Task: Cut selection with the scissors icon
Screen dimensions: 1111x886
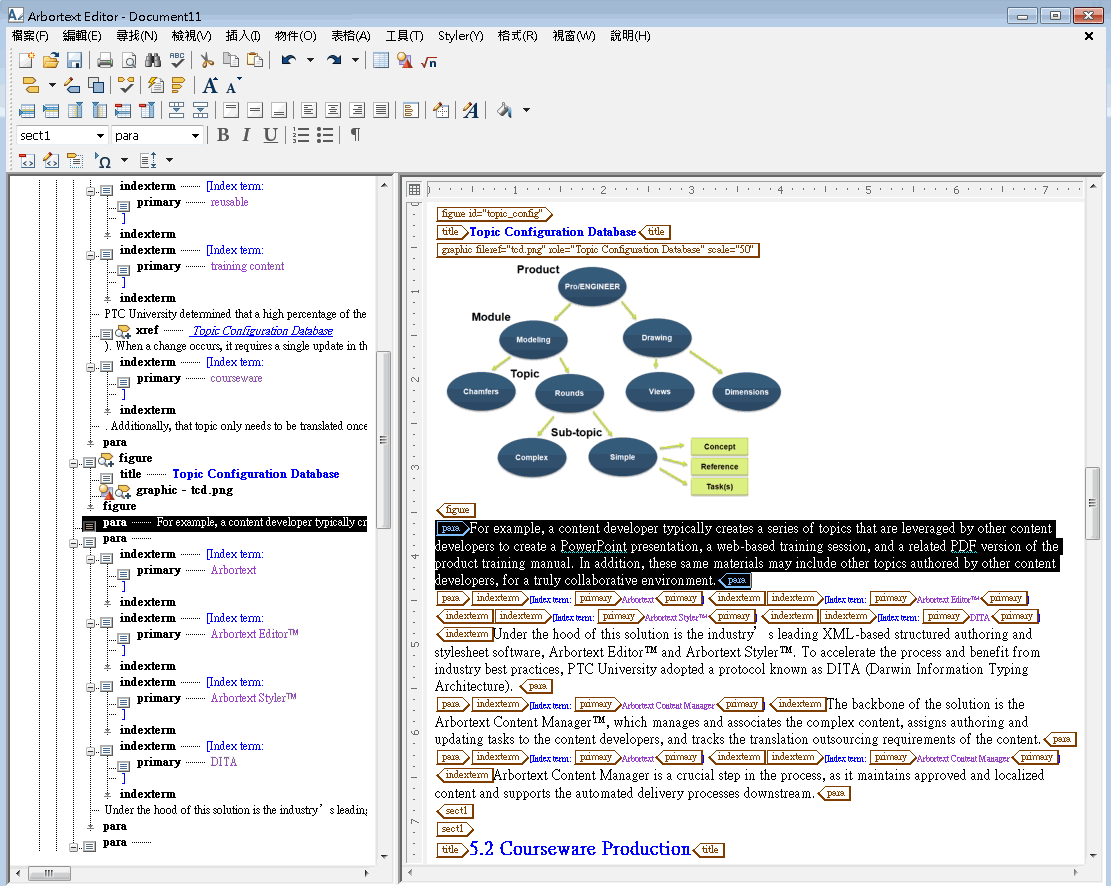Action: pos(207,61)
